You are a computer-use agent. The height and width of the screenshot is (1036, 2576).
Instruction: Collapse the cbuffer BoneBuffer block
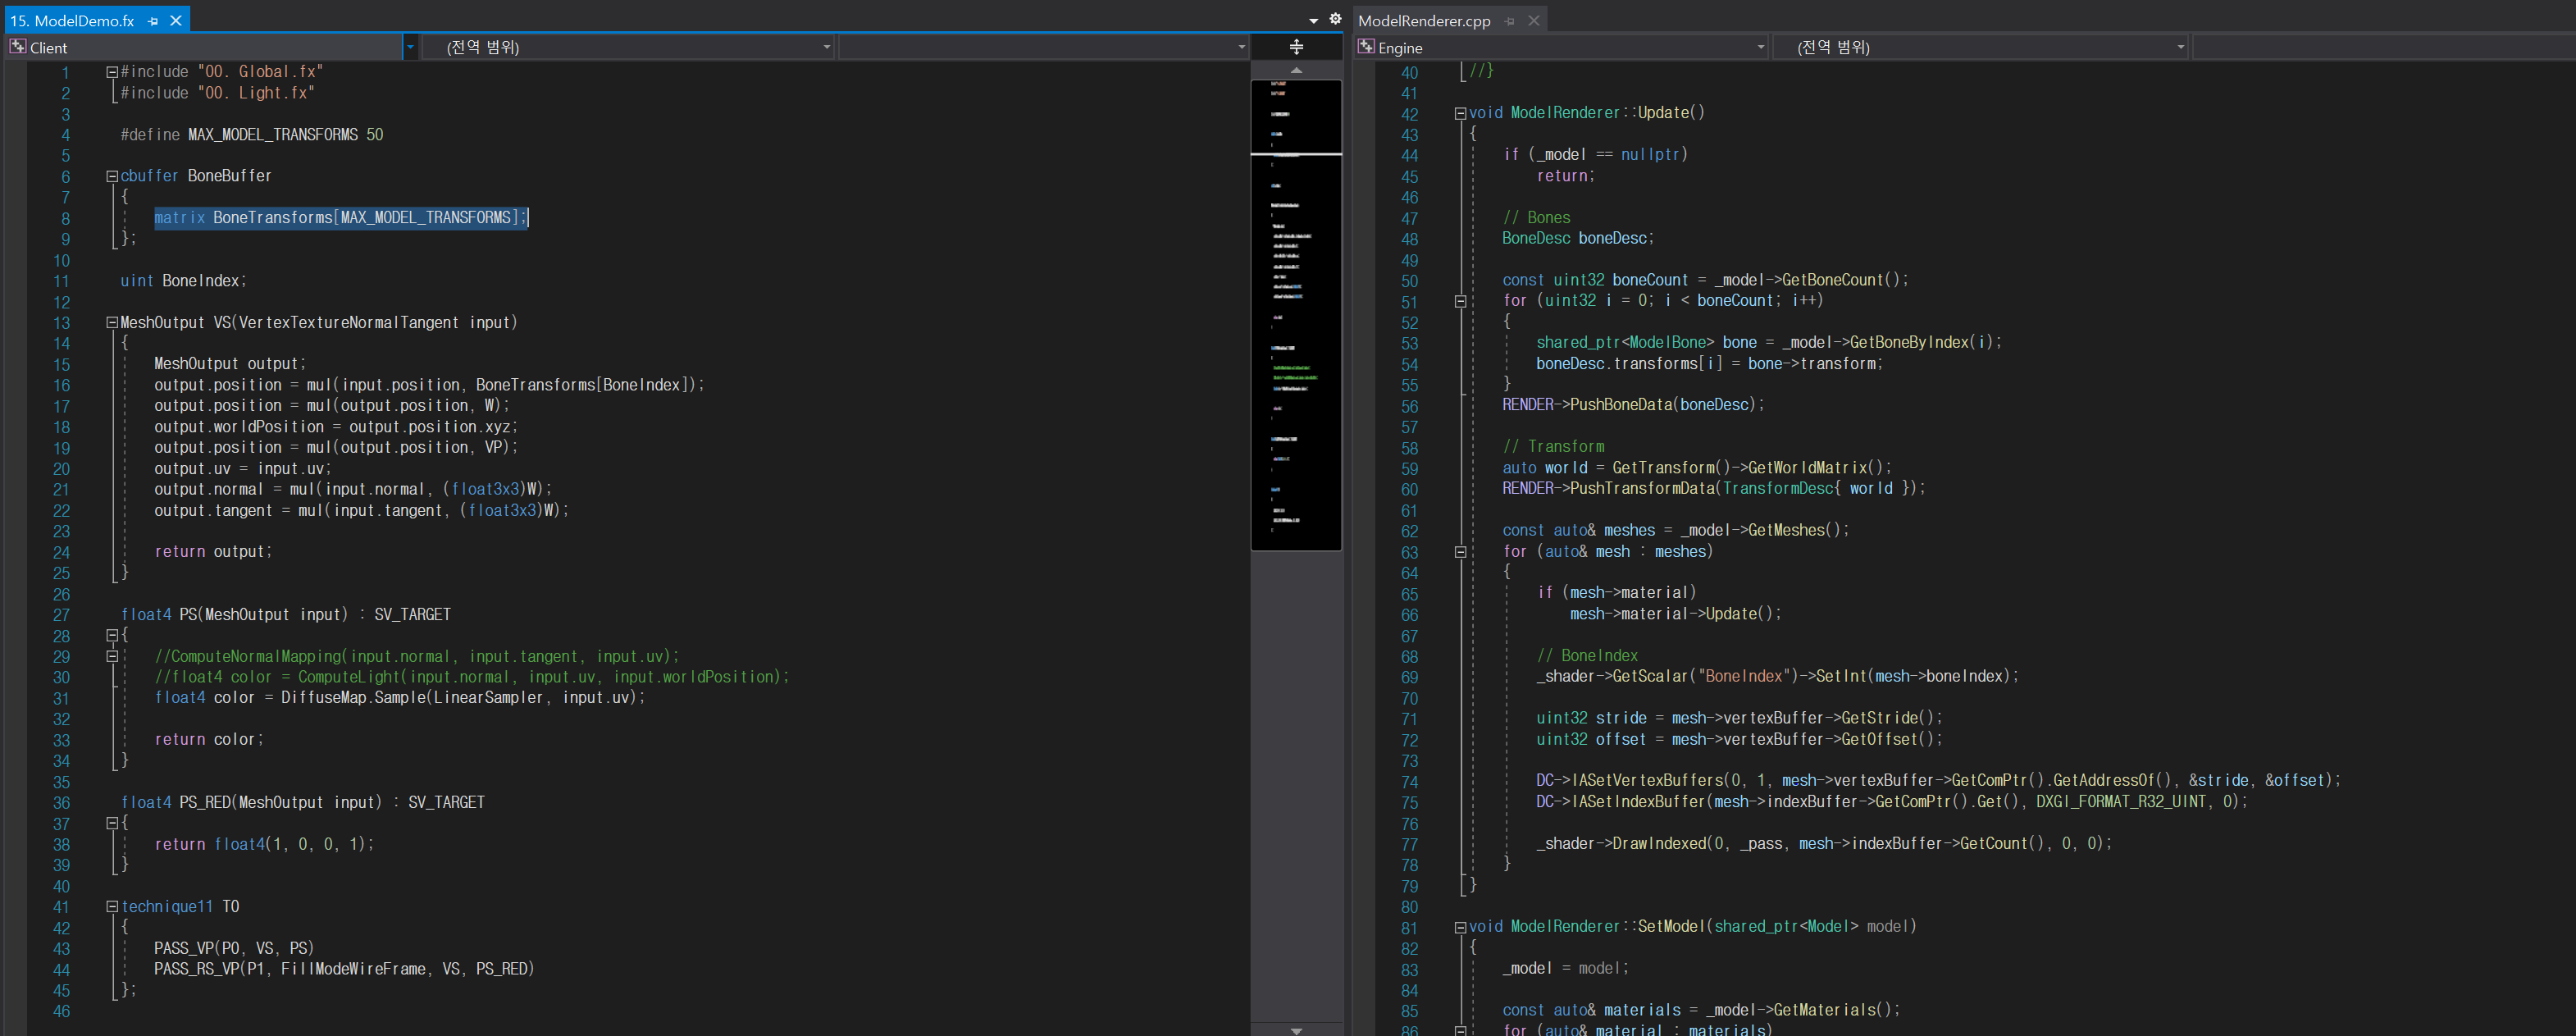point(112,176)
